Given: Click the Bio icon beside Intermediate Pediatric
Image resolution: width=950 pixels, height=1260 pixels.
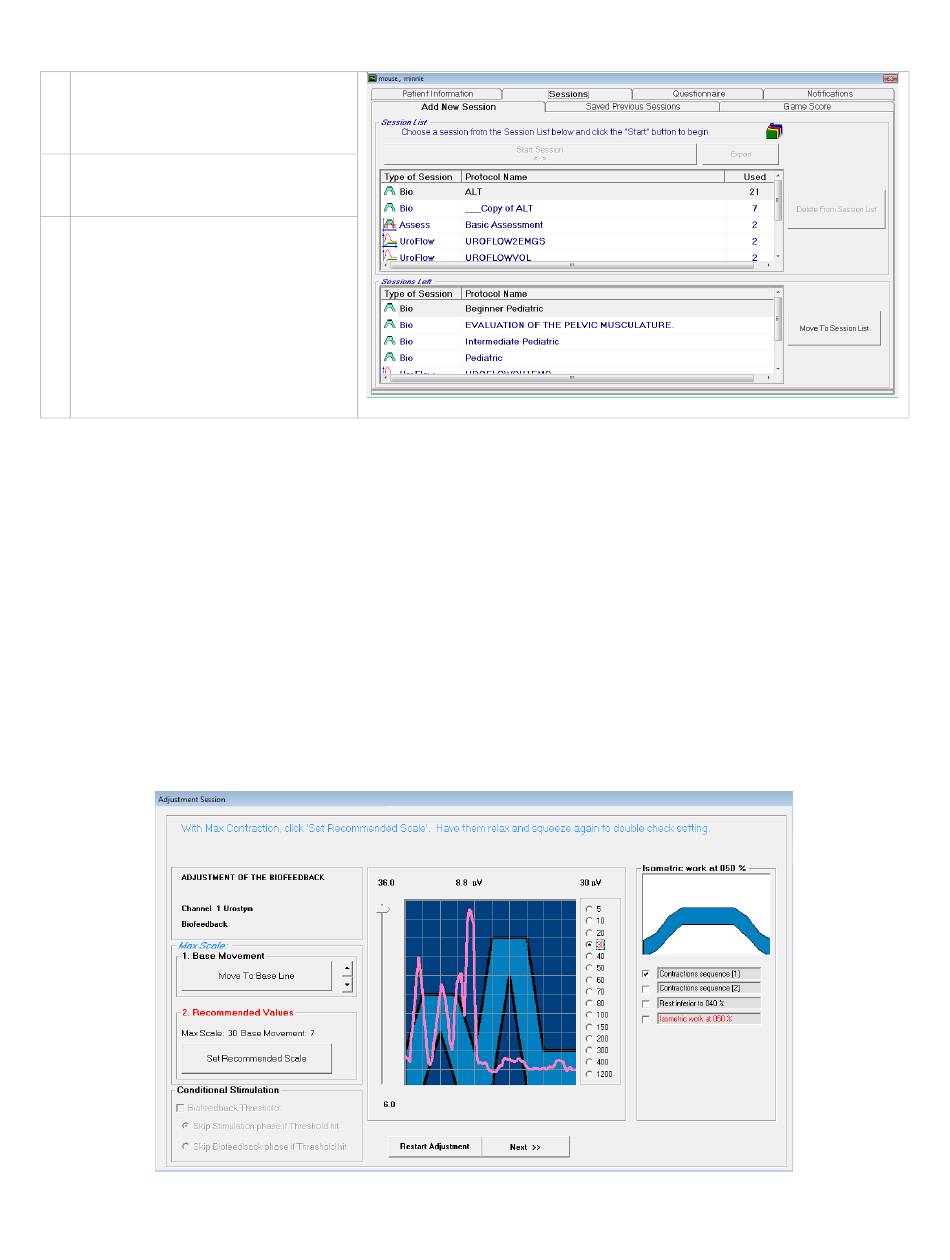Looking at the screenshot, I should [390, 342].
